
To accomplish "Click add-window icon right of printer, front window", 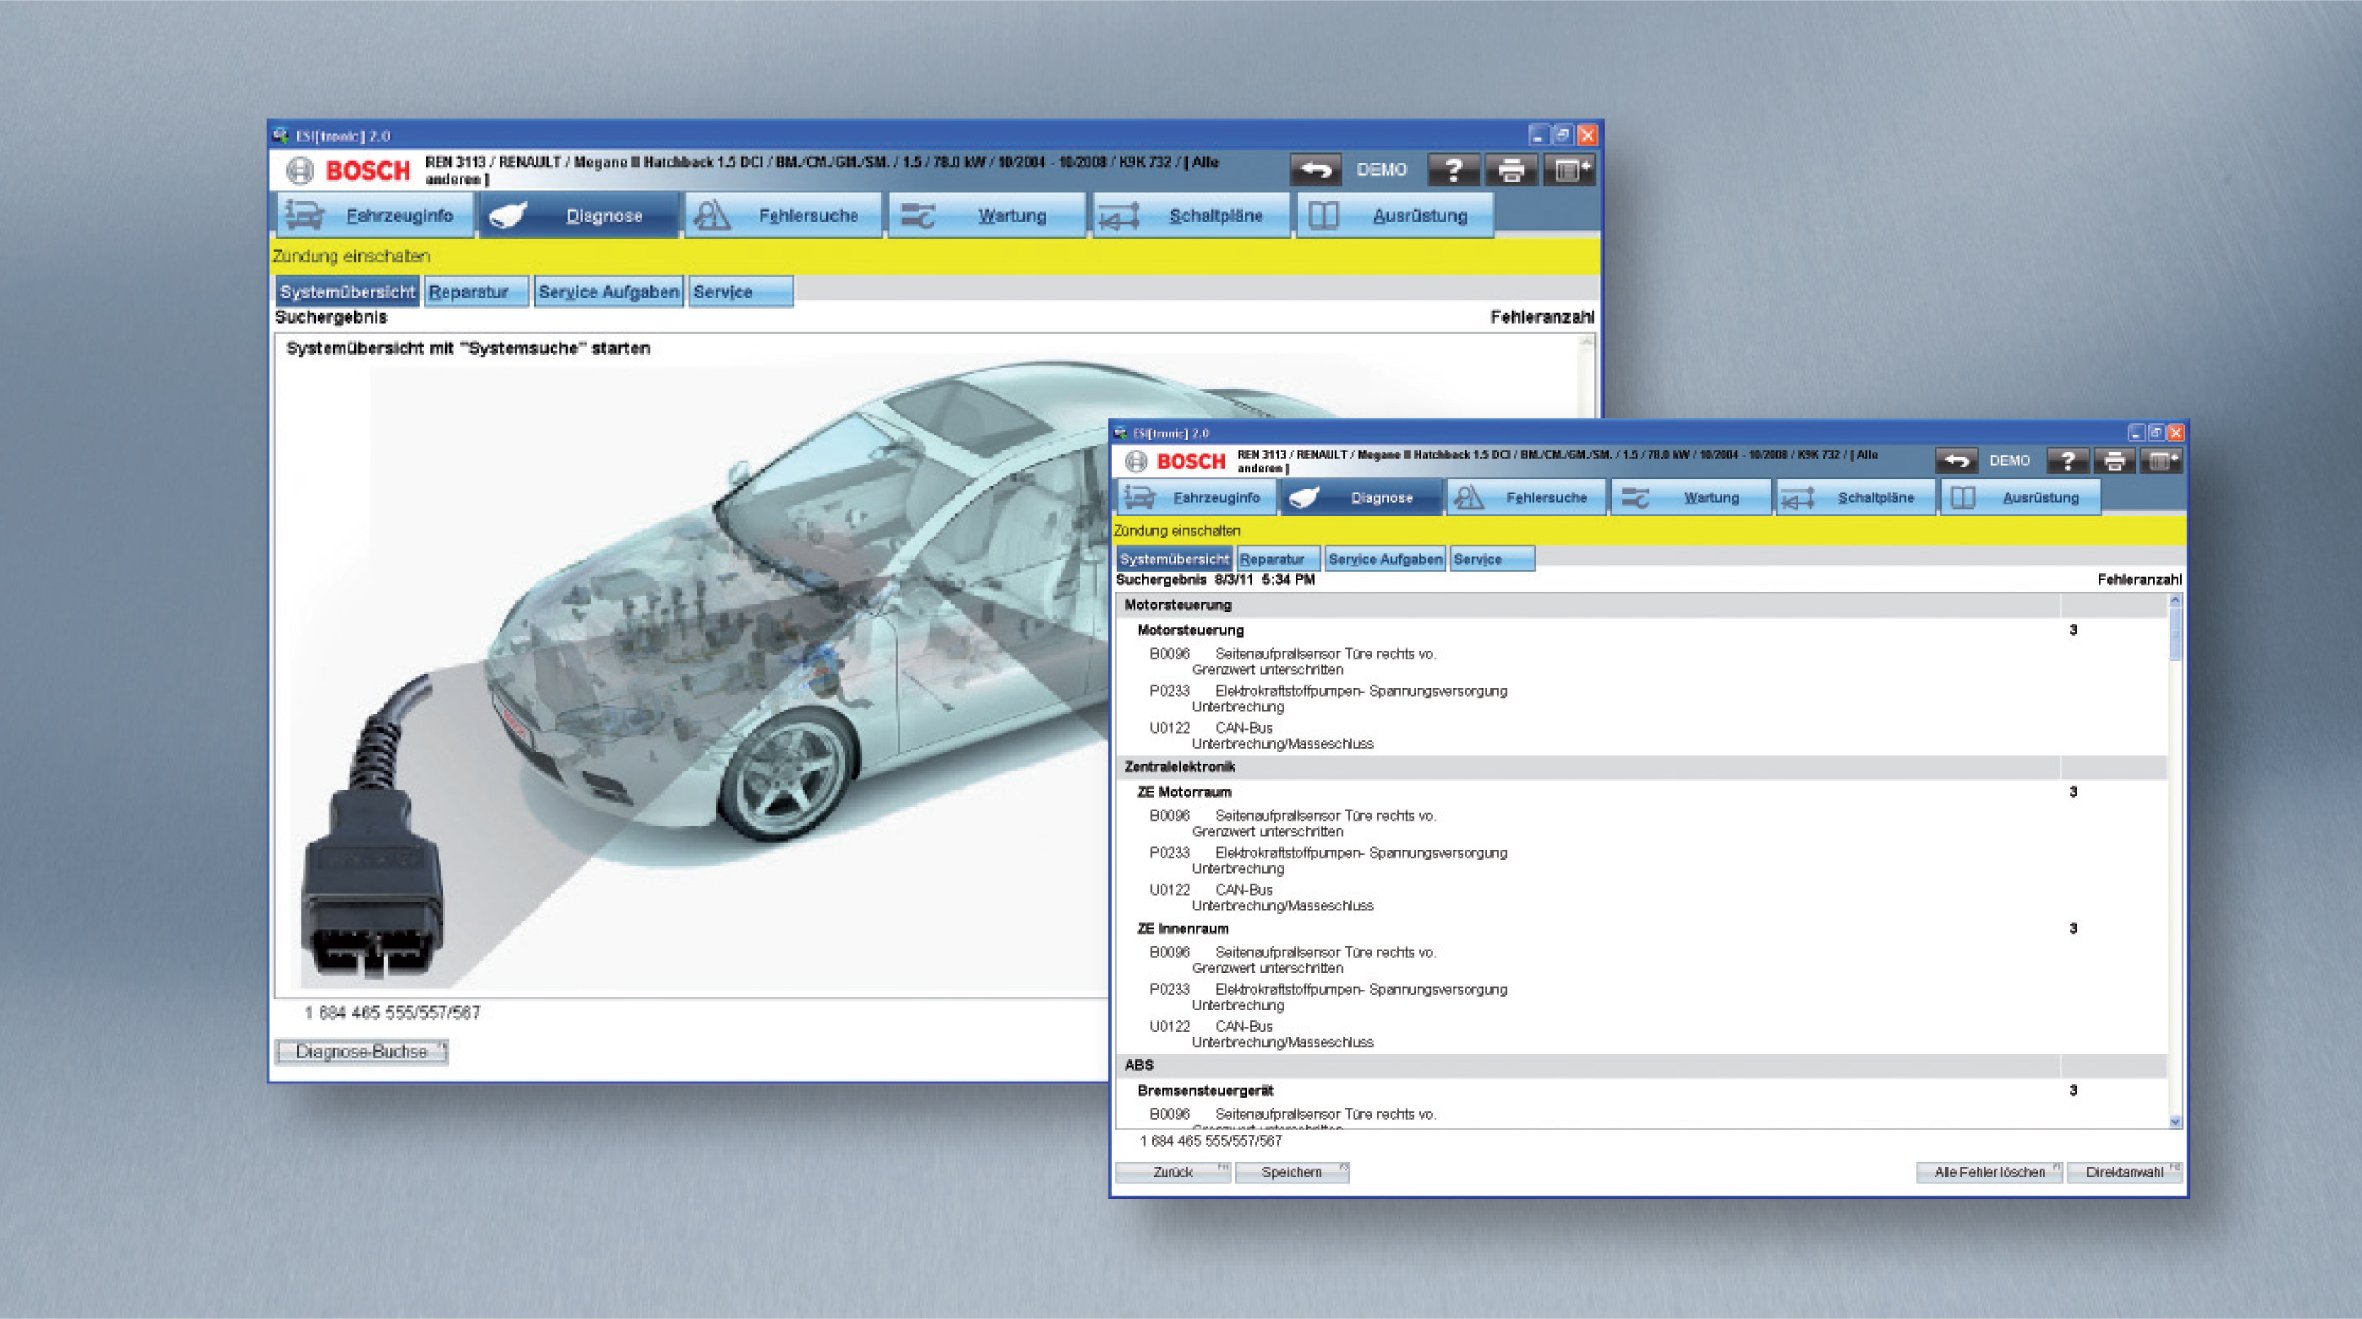I will pos(2161,461).
